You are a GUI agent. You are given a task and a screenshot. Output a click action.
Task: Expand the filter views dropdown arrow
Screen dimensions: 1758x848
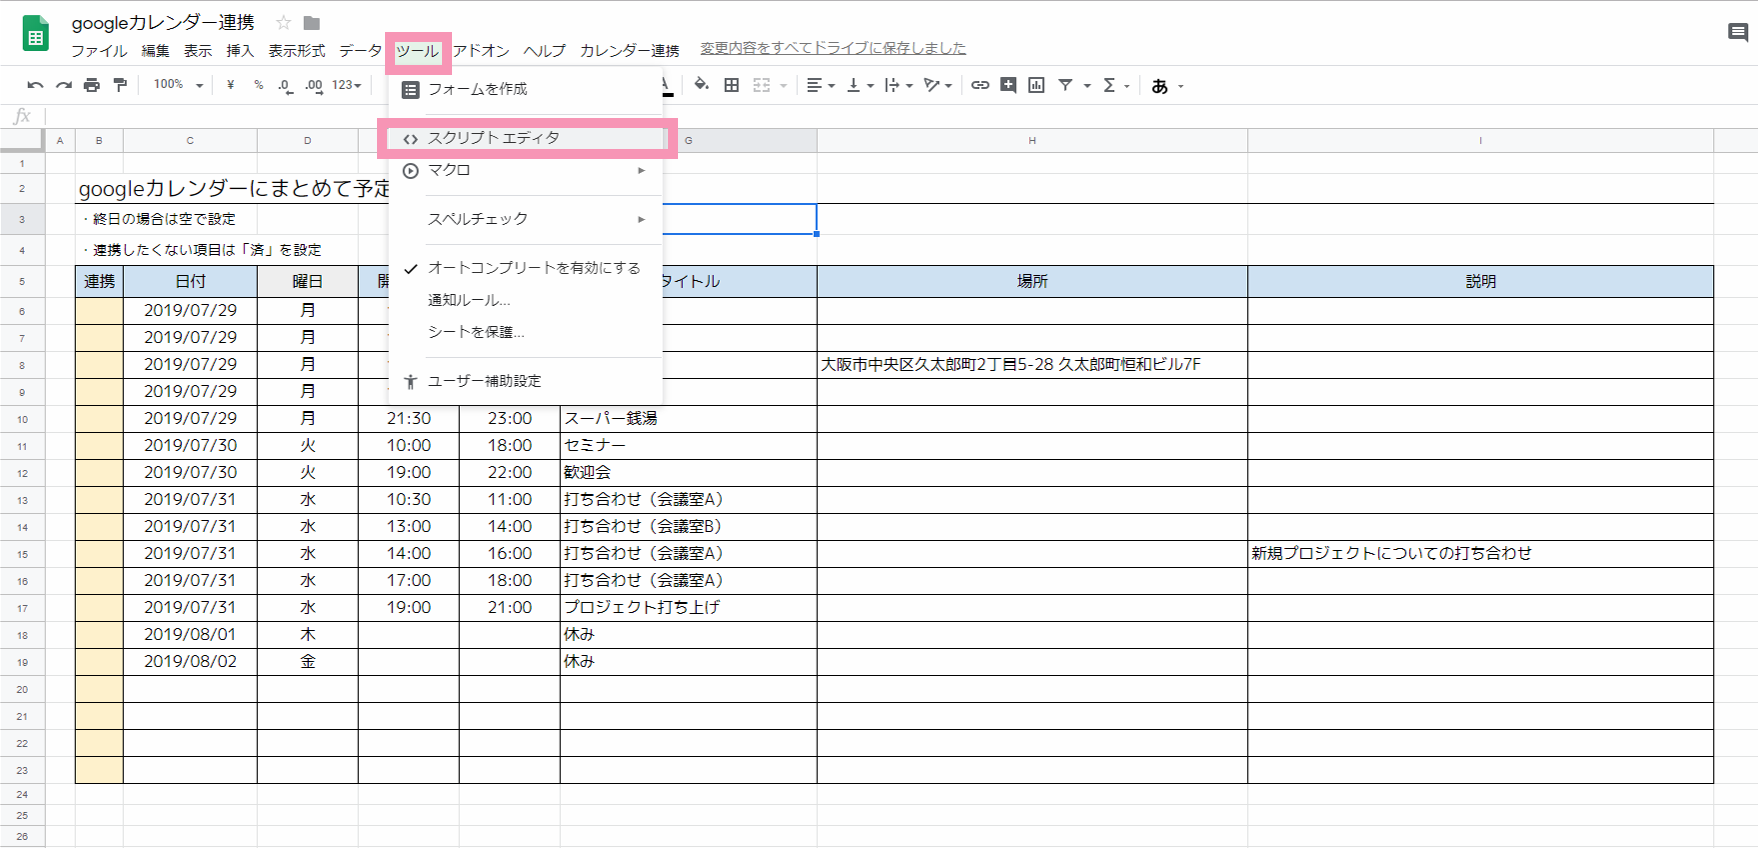pyautogui.click(x=1087, y=86)
